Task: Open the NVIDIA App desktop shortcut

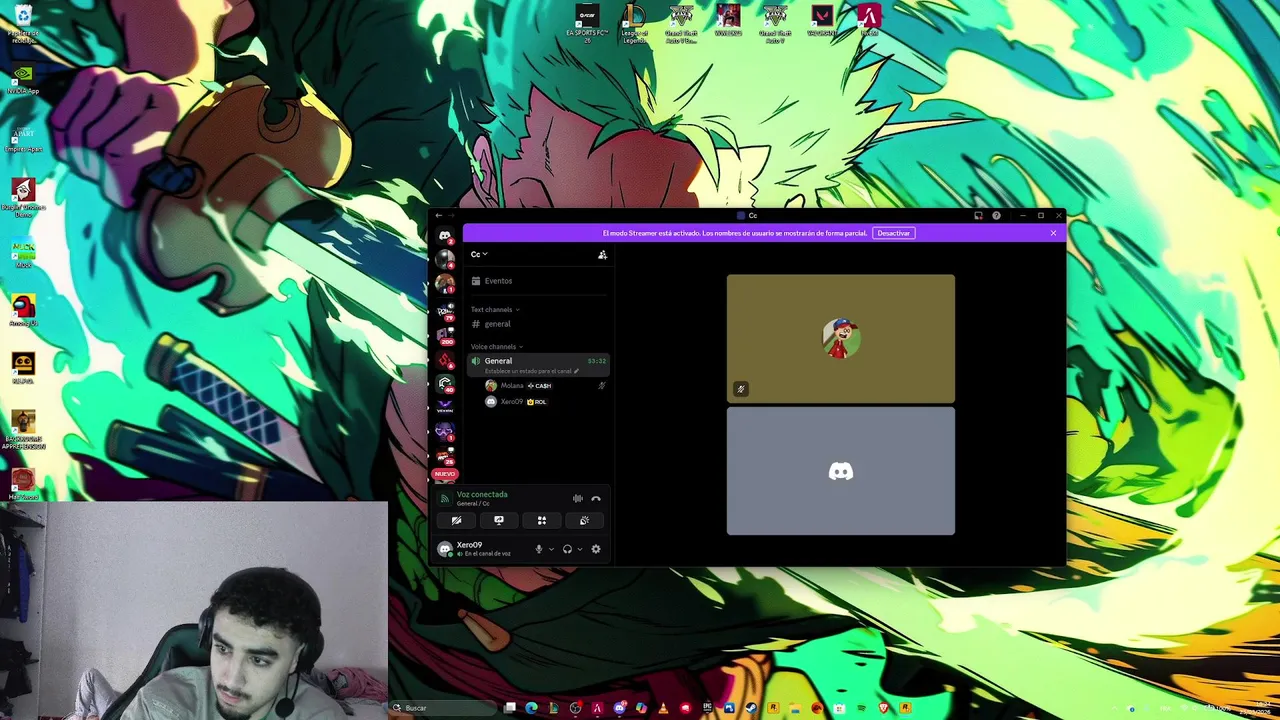Action: tap(23, 80)
